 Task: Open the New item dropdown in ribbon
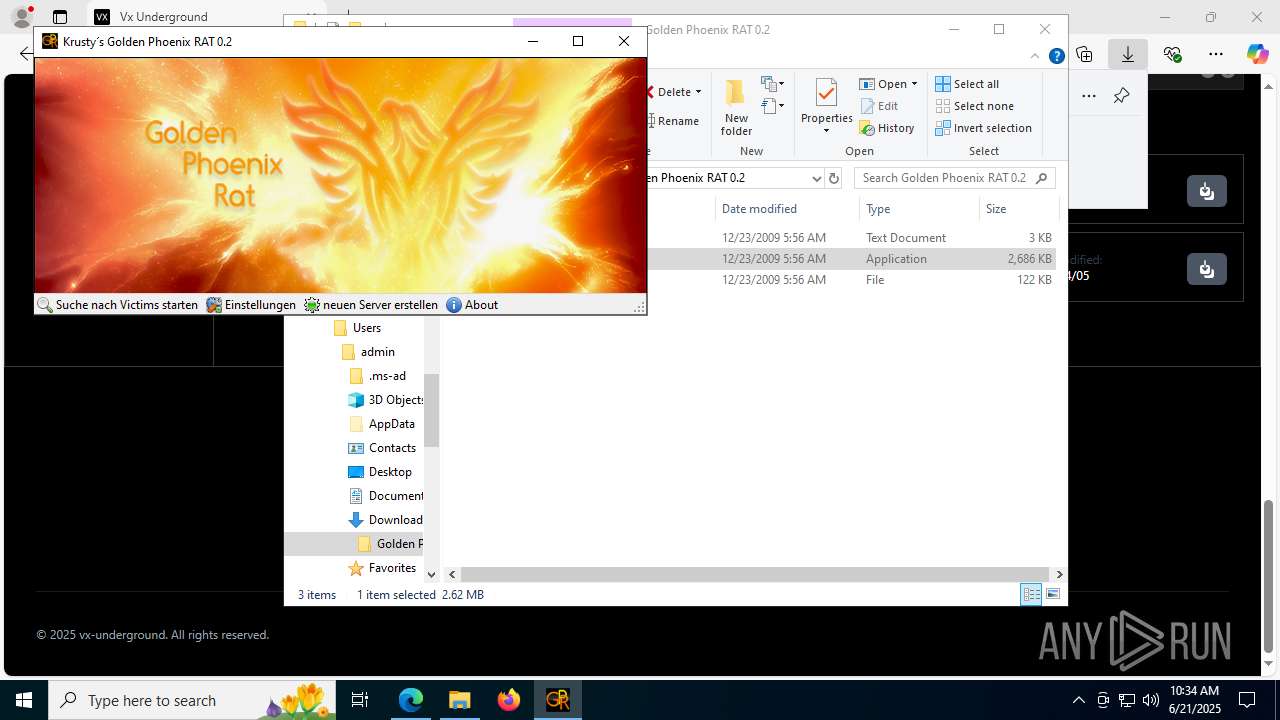point(772,84)
